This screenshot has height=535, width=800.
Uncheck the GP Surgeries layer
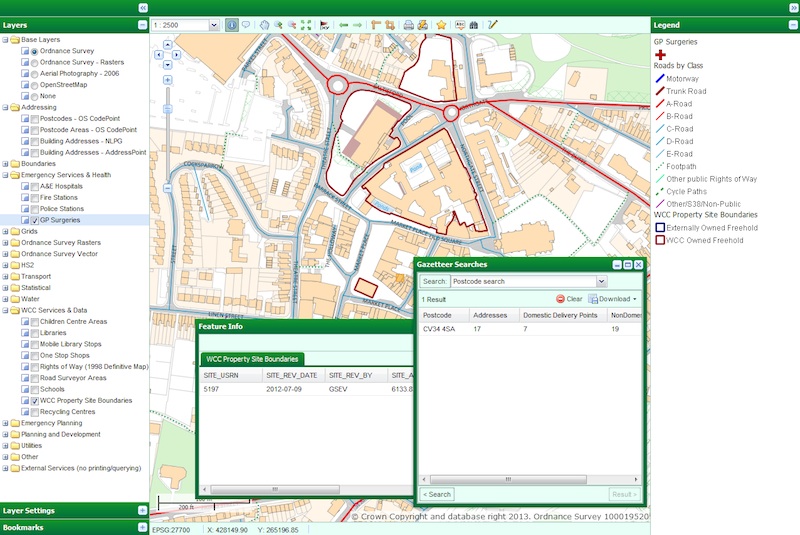click(35, 220)
